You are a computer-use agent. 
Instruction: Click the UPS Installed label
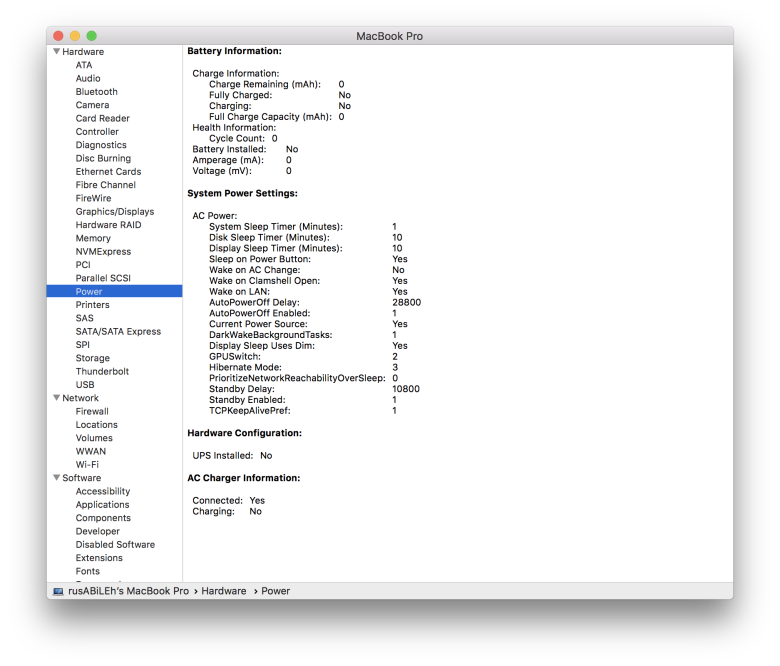222,456
